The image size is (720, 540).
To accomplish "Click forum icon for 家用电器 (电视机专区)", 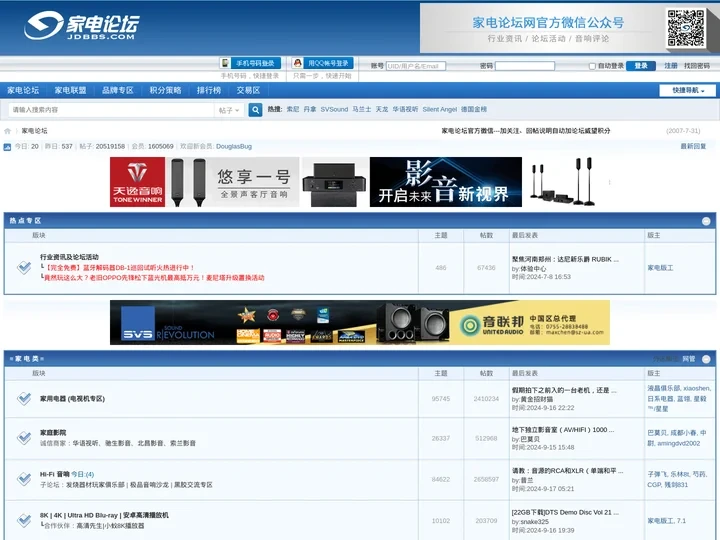I will pyautogui.click(x=24, y=399).
